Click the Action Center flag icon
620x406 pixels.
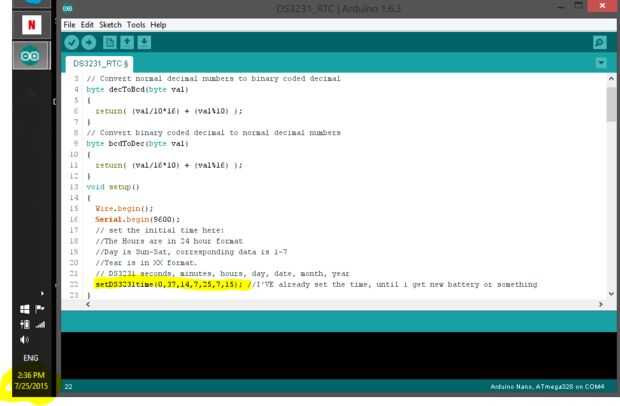point(40,309)
